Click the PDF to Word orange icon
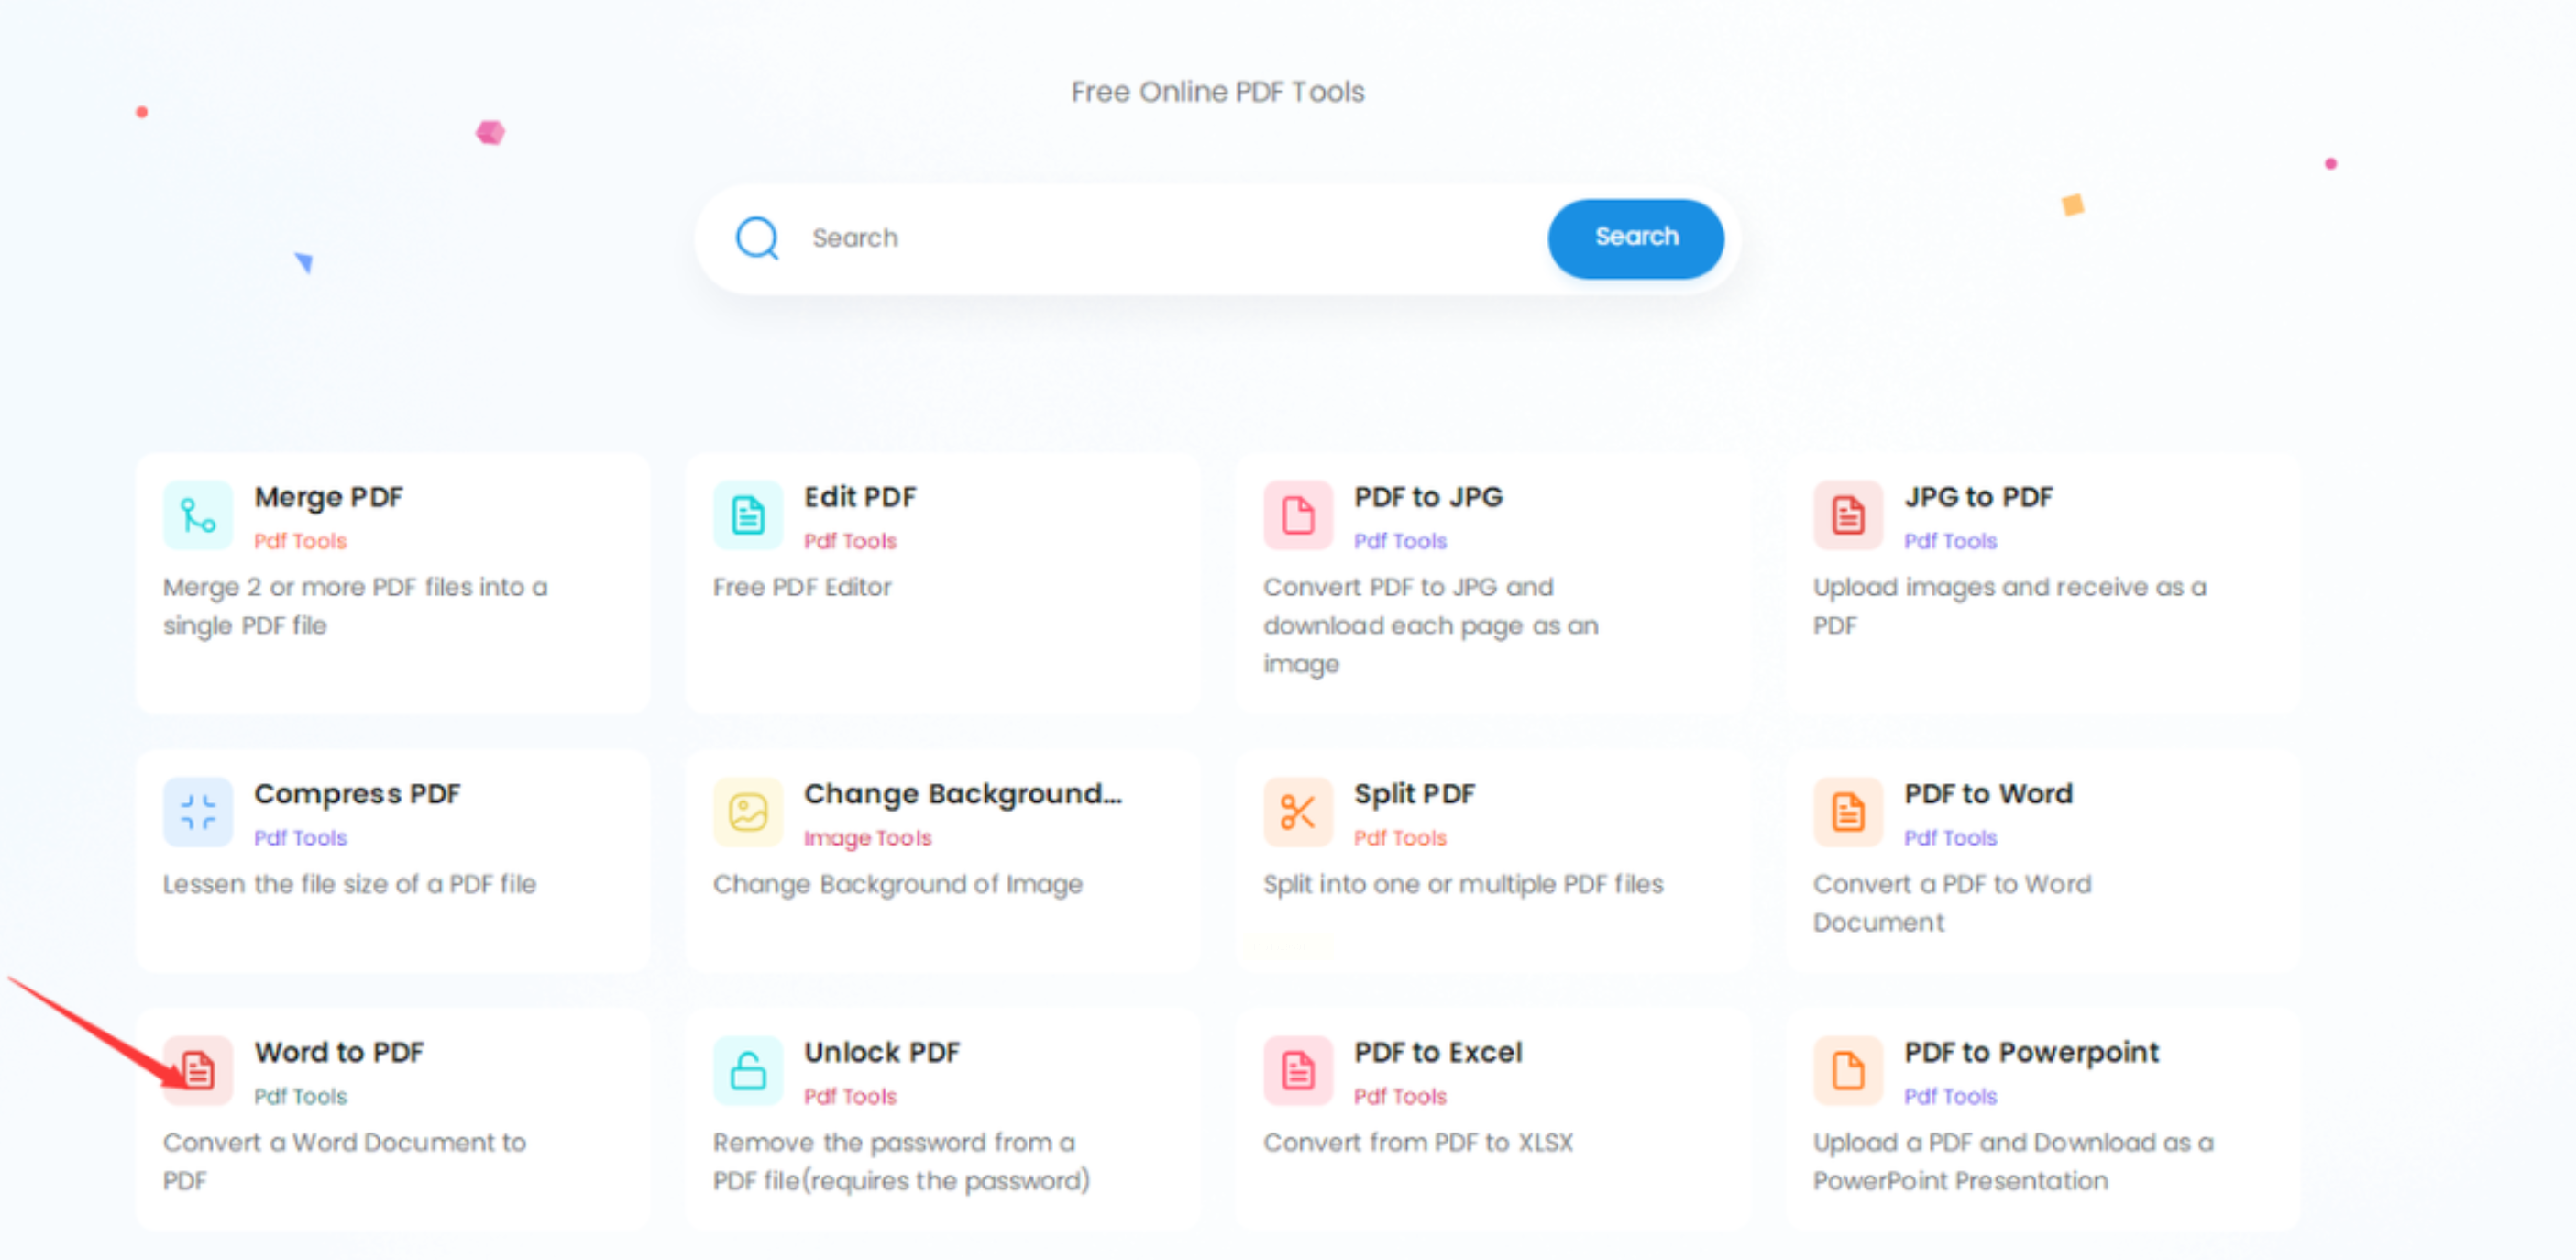The height and width of the screenshot is (1260, 2576). coord(1847,812)
